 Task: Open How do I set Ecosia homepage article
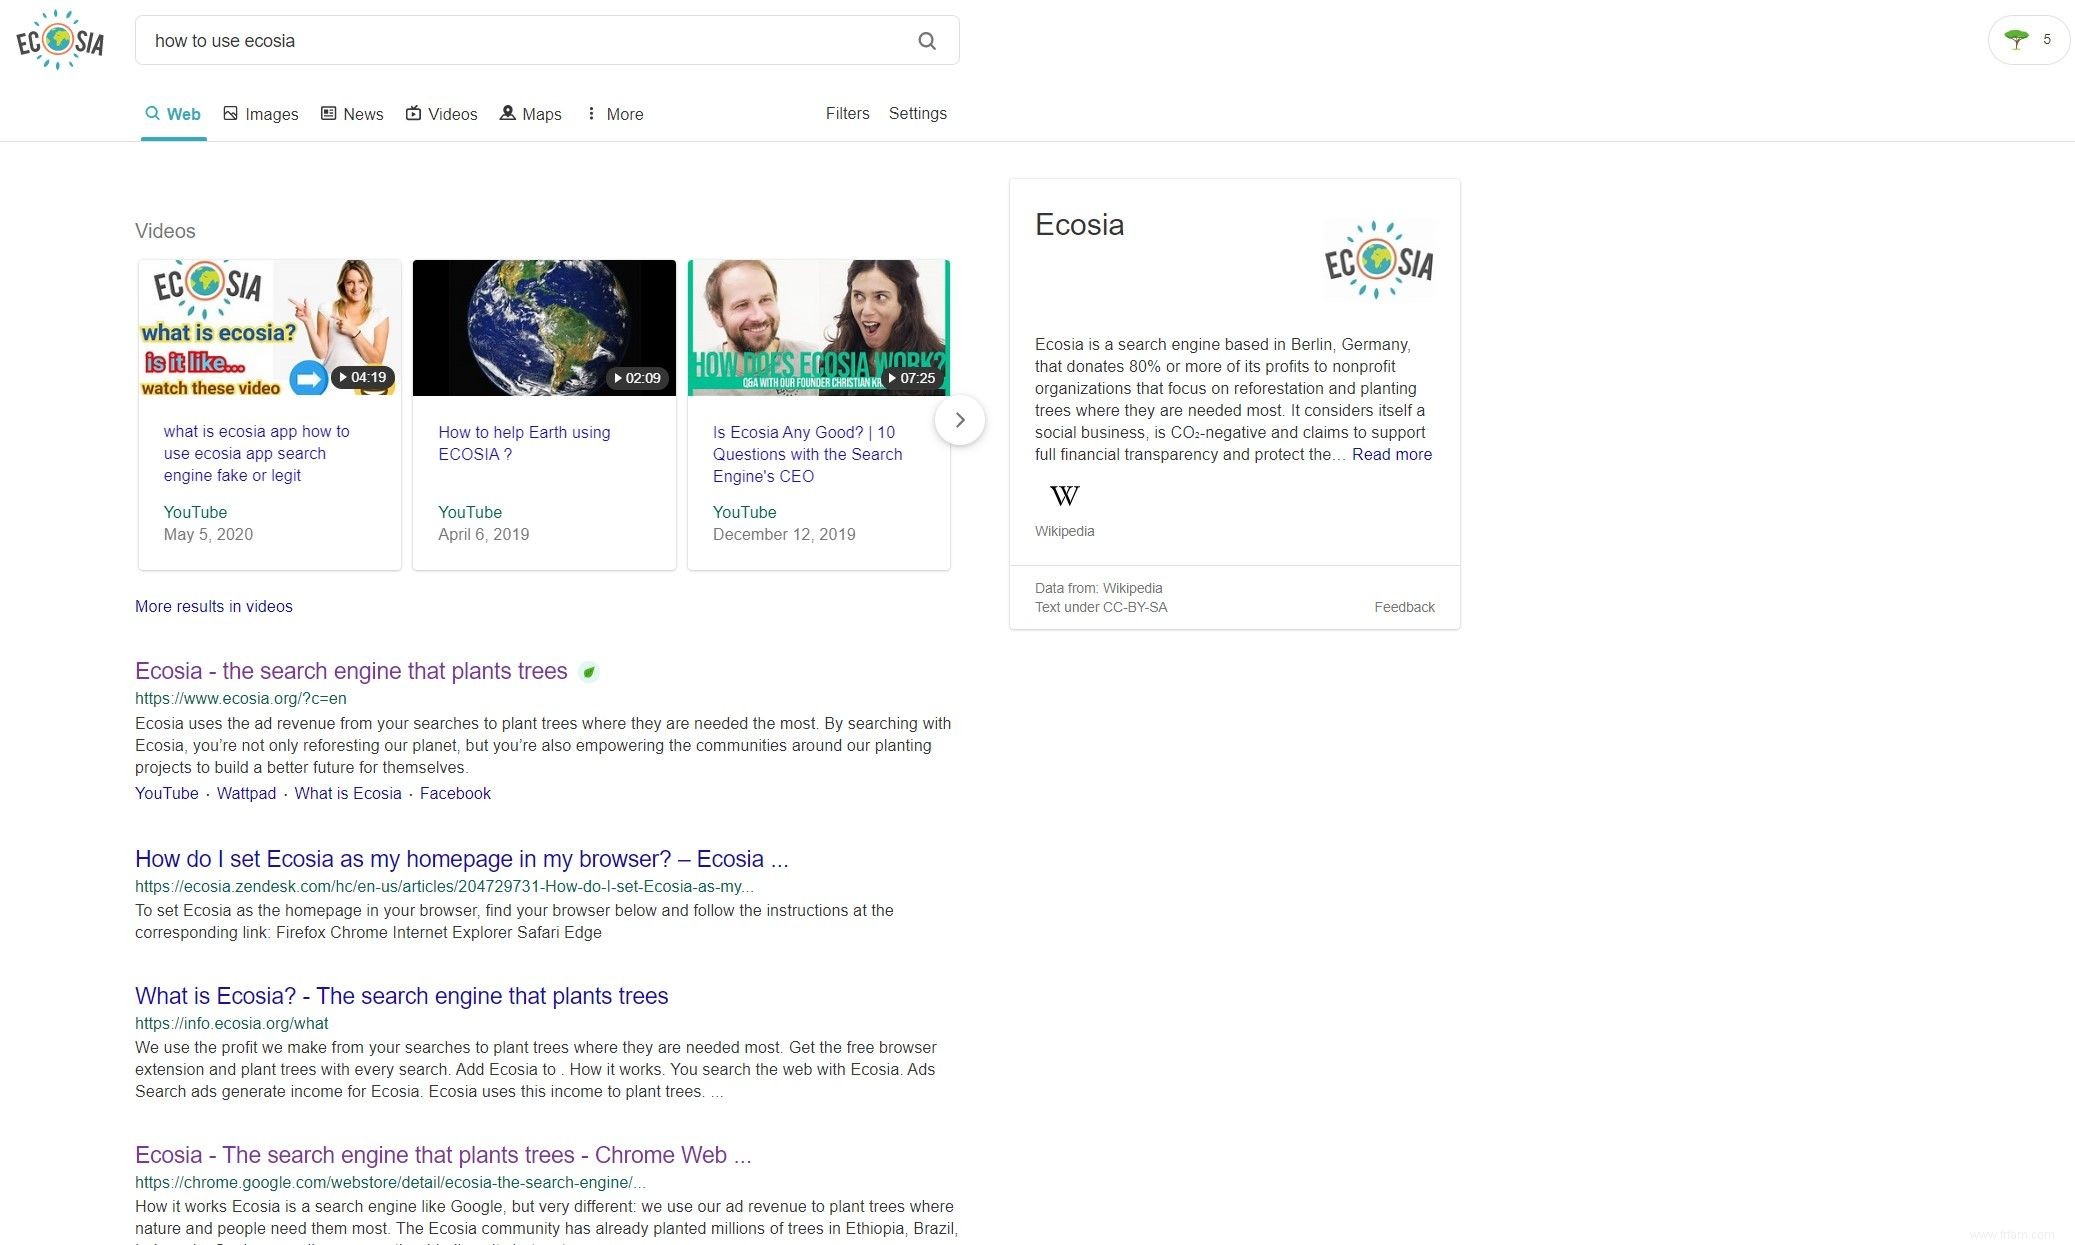[x=461, y=858]
